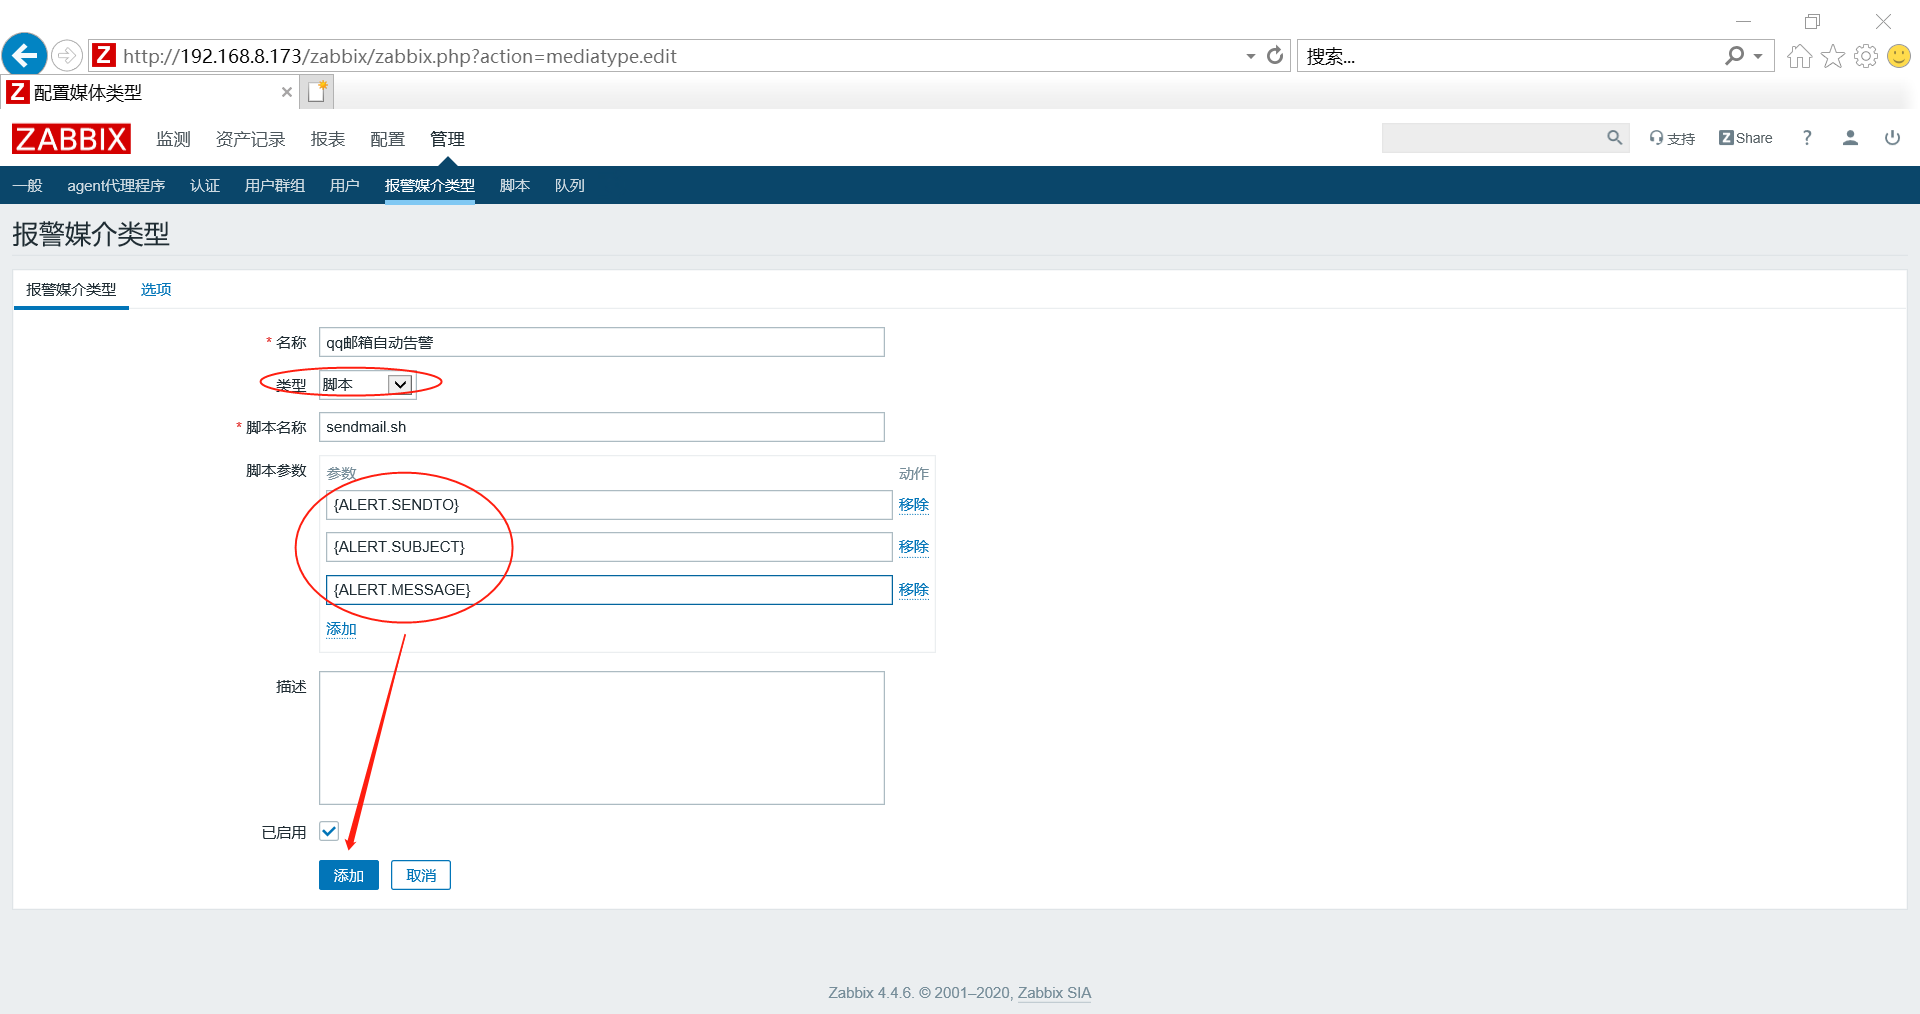Click the magnifier in browser search box

[1735, 55]
